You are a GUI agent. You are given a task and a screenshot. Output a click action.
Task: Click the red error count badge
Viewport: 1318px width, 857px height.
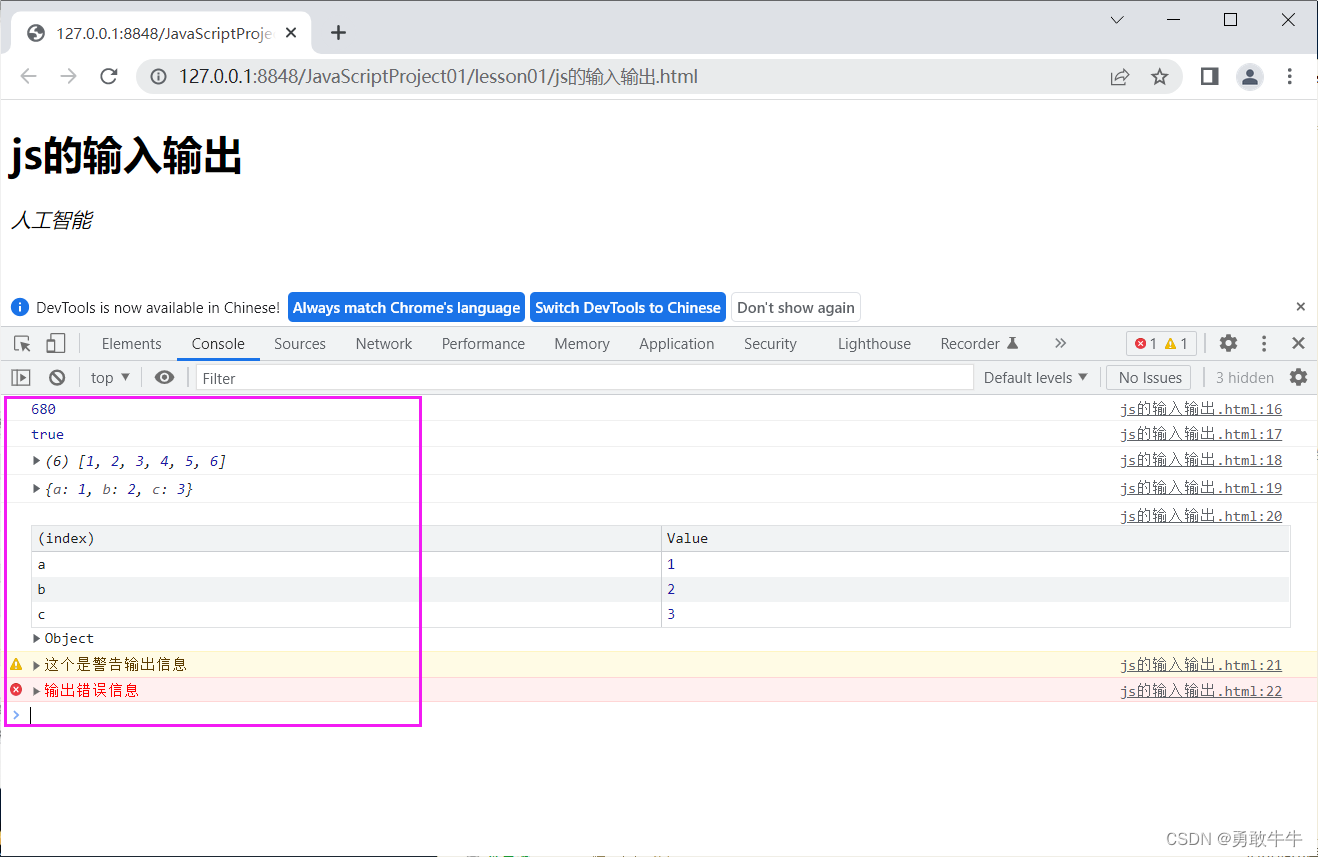[x=1146, y=344]
